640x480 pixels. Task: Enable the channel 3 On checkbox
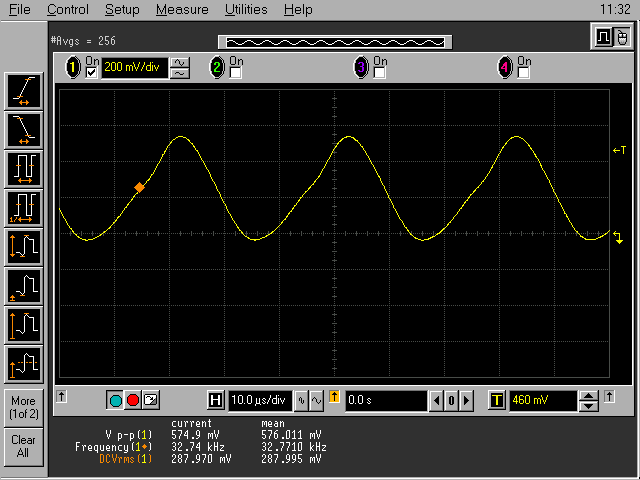click(x=380, y=73)
